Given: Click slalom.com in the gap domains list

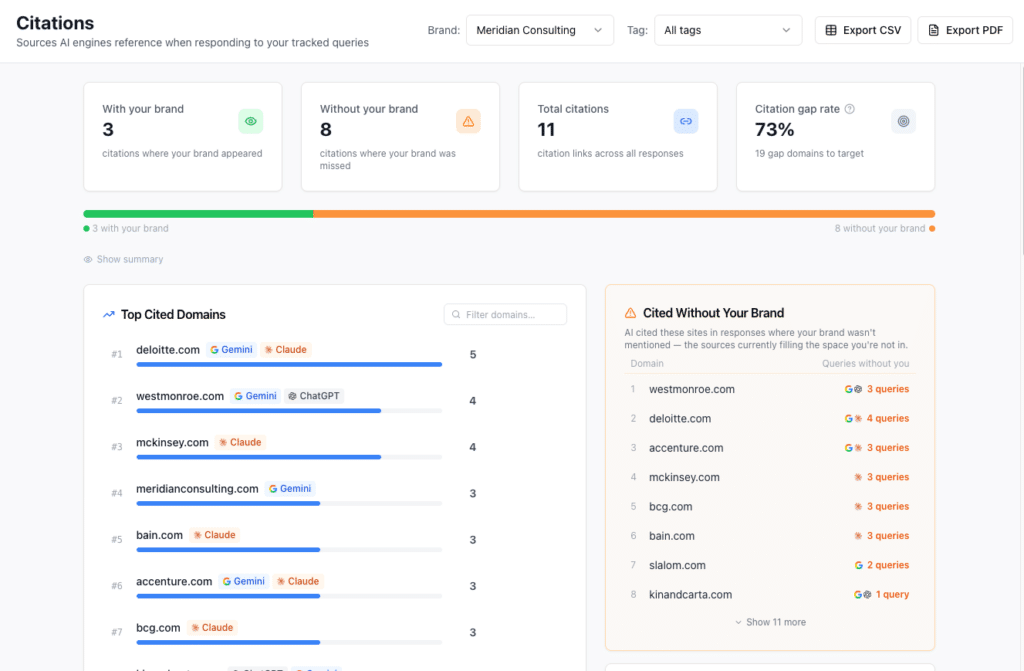Looking at the screenshot, I should click(x=677, y=565).
